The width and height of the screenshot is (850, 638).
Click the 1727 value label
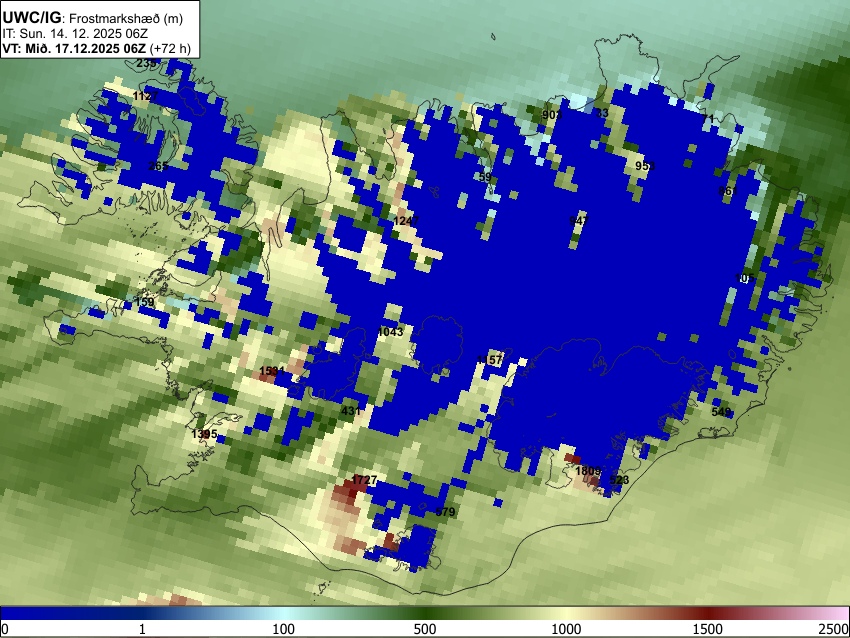click(364, 480)
